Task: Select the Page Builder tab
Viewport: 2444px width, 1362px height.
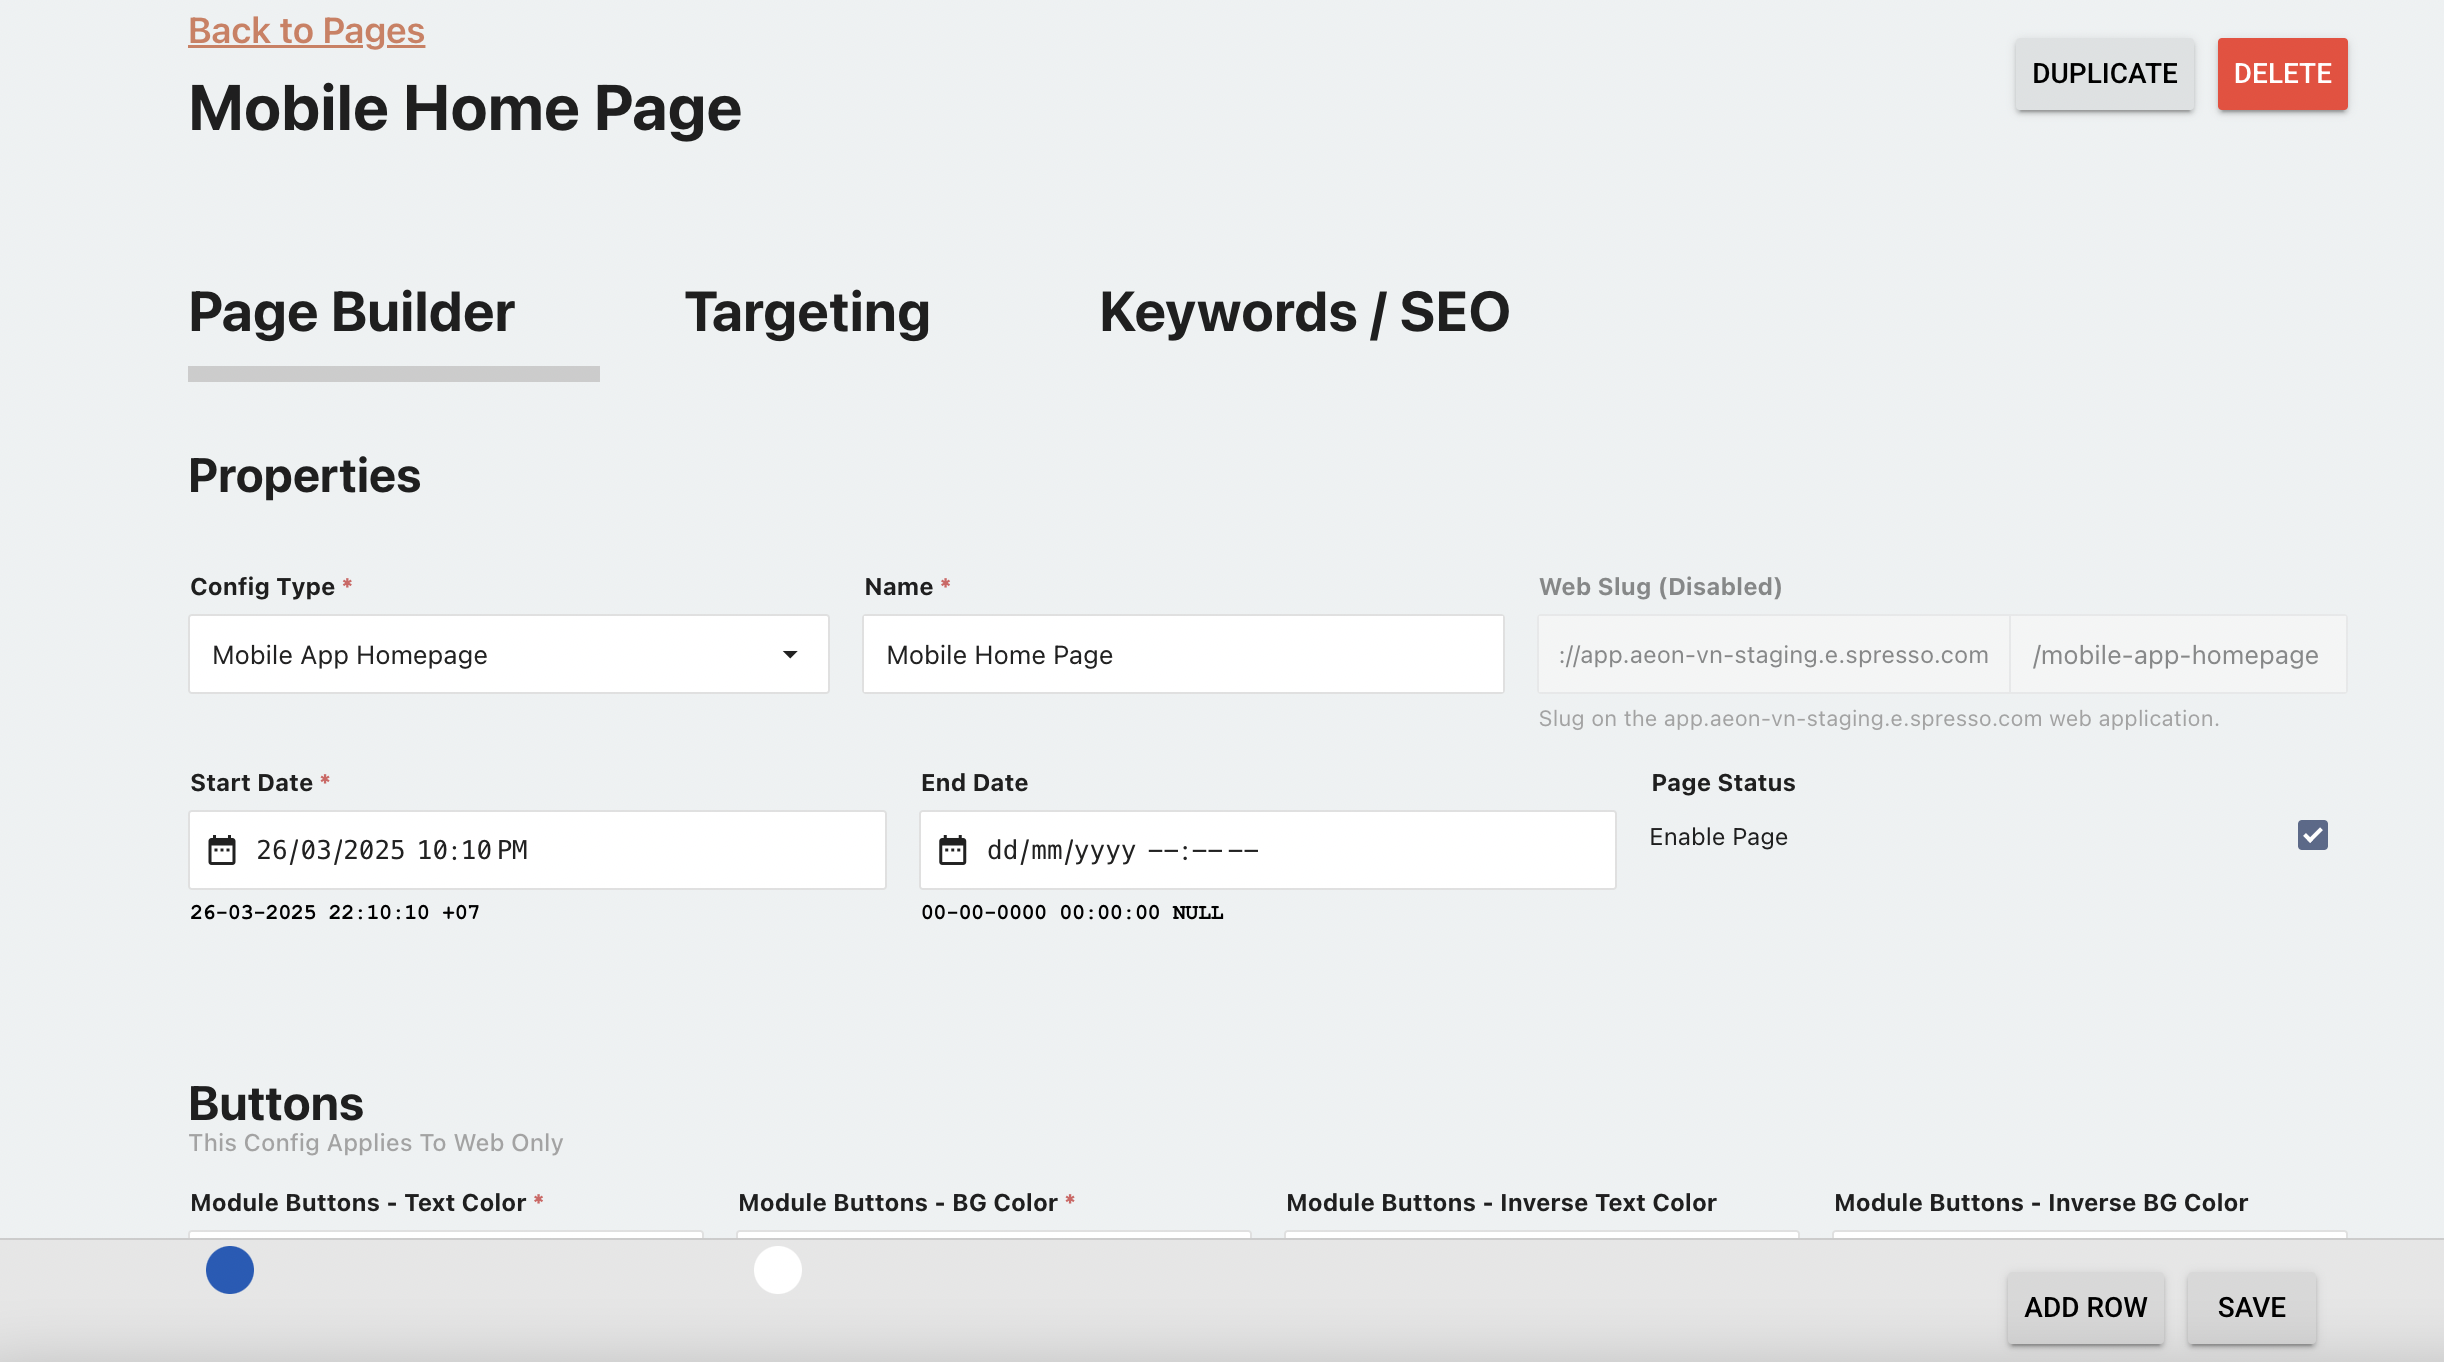Action: pyautogui.click(x=352, y=312)
